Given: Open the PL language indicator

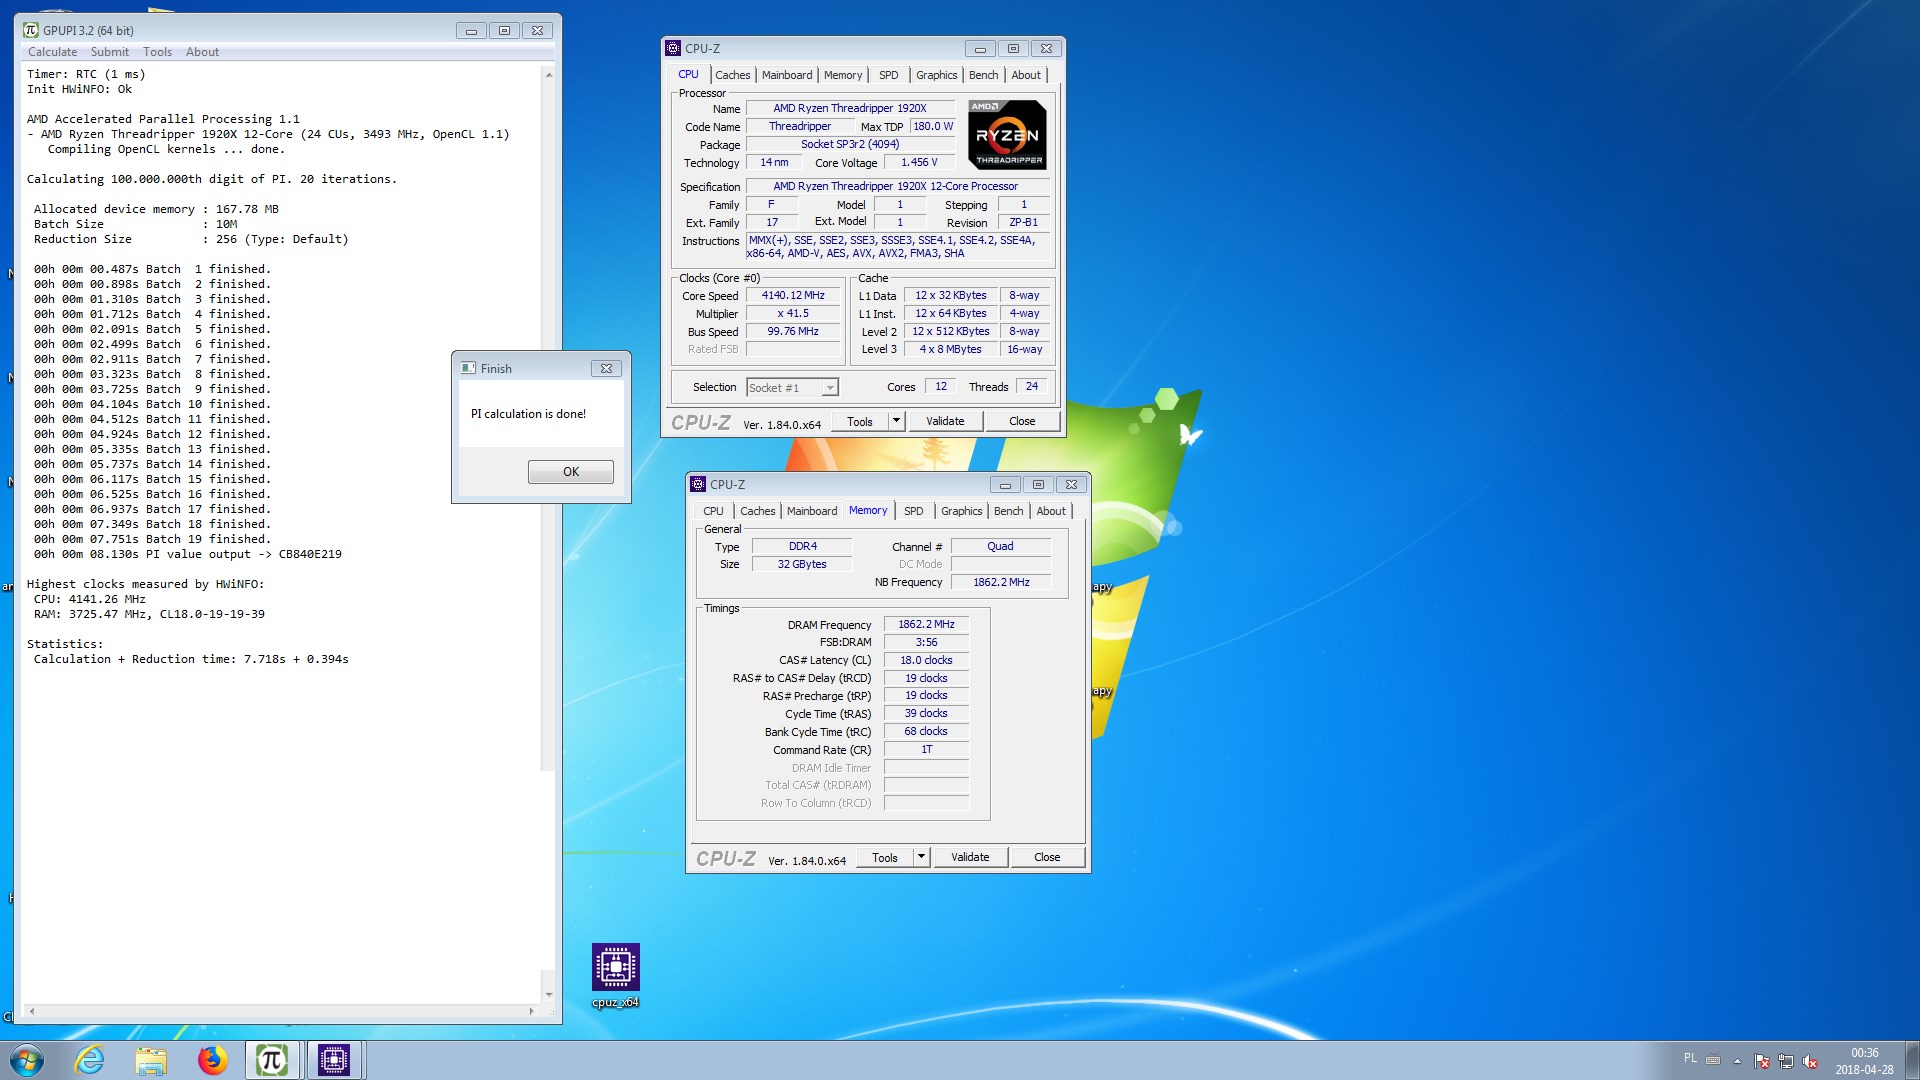Looking at the screenshot, I should tap(1690, 1058).
